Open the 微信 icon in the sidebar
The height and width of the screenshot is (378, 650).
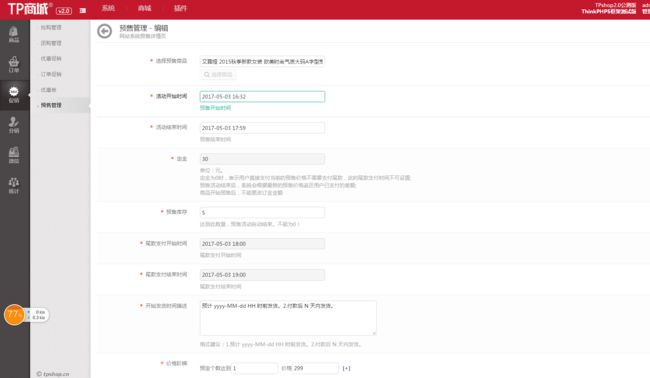[14, 155]
